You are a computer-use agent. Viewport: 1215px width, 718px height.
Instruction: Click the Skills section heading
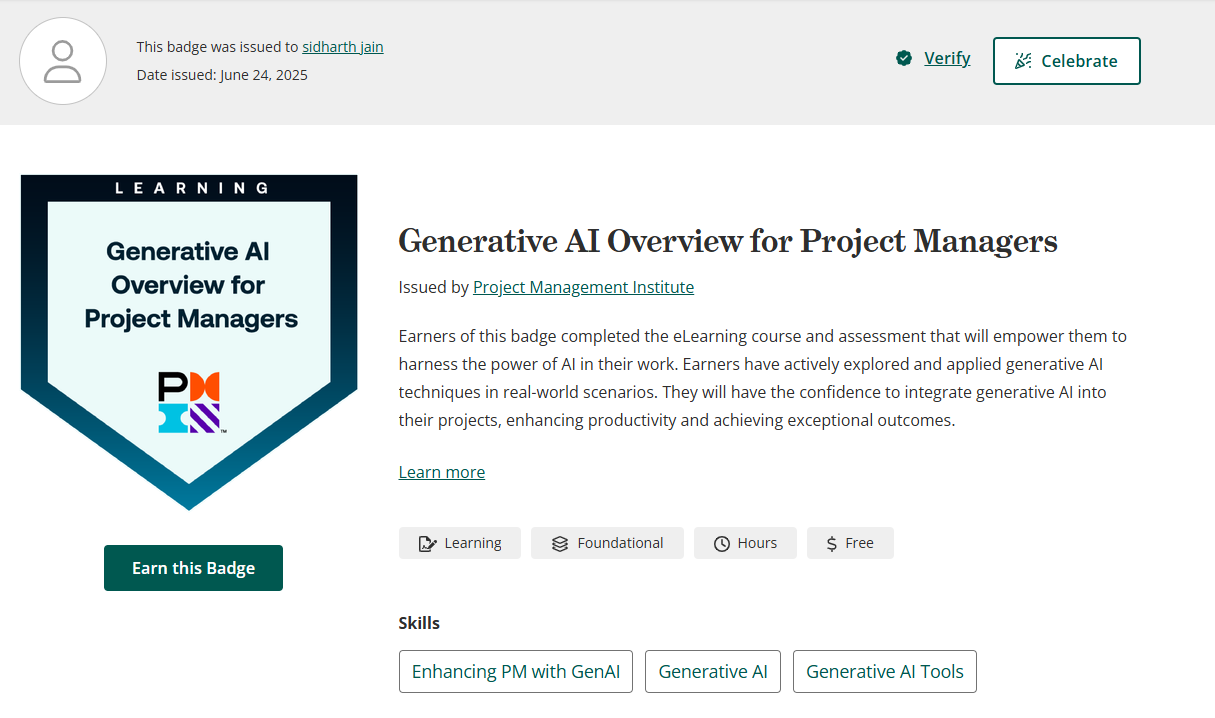[419, 623]
